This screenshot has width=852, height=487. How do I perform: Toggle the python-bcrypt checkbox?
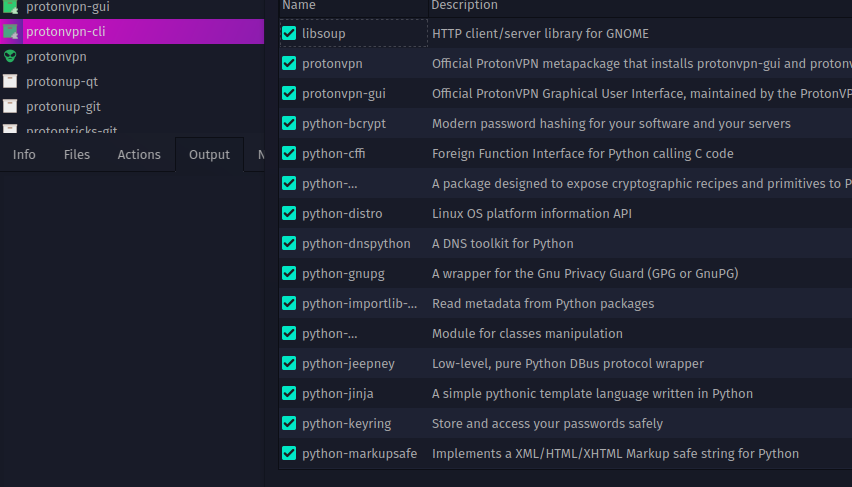(x=289, y=123)
